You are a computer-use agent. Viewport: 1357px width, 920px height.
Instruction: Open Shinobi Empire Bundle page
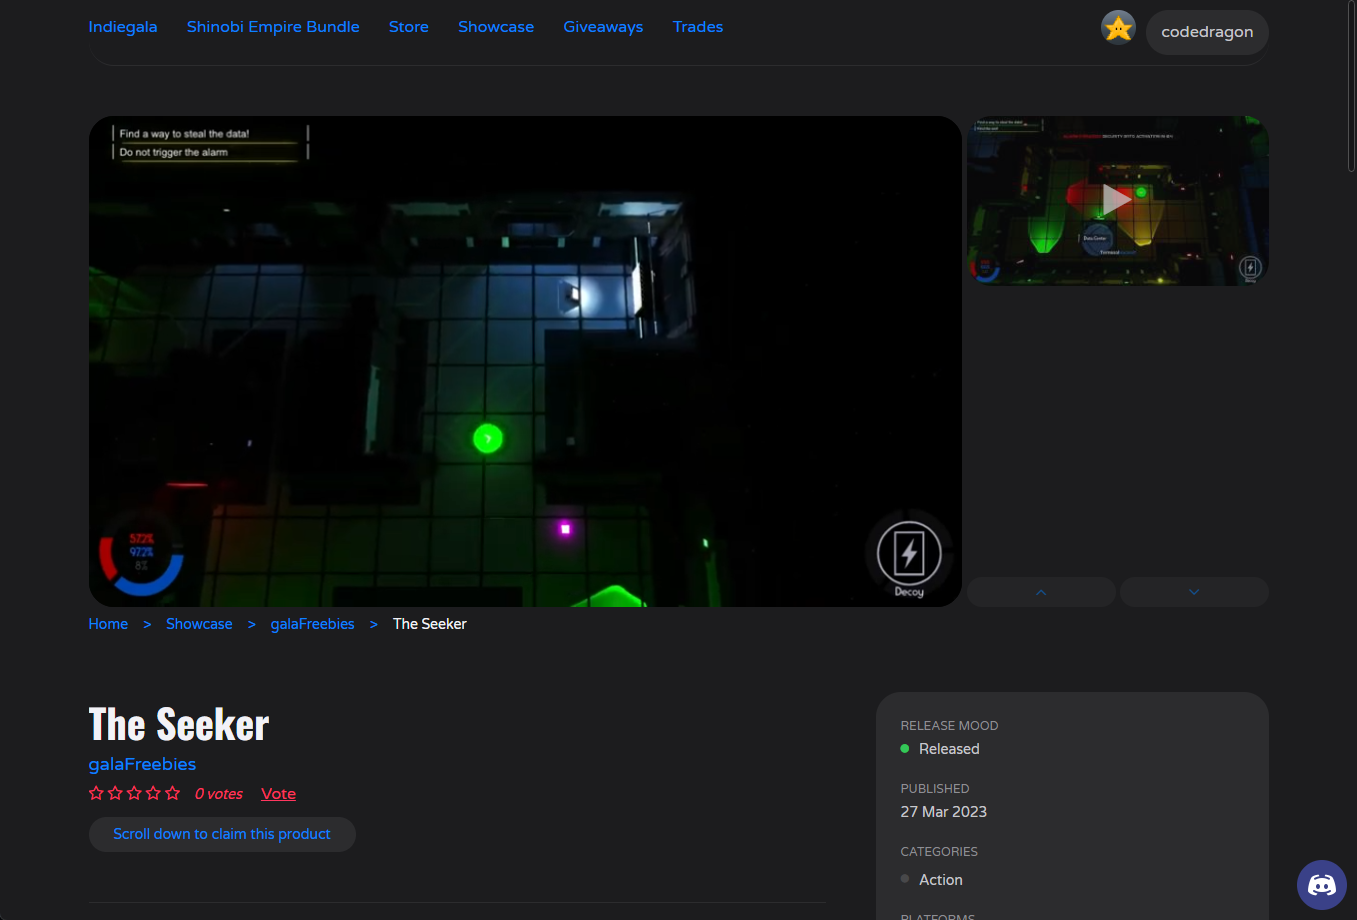pos(273,27)
